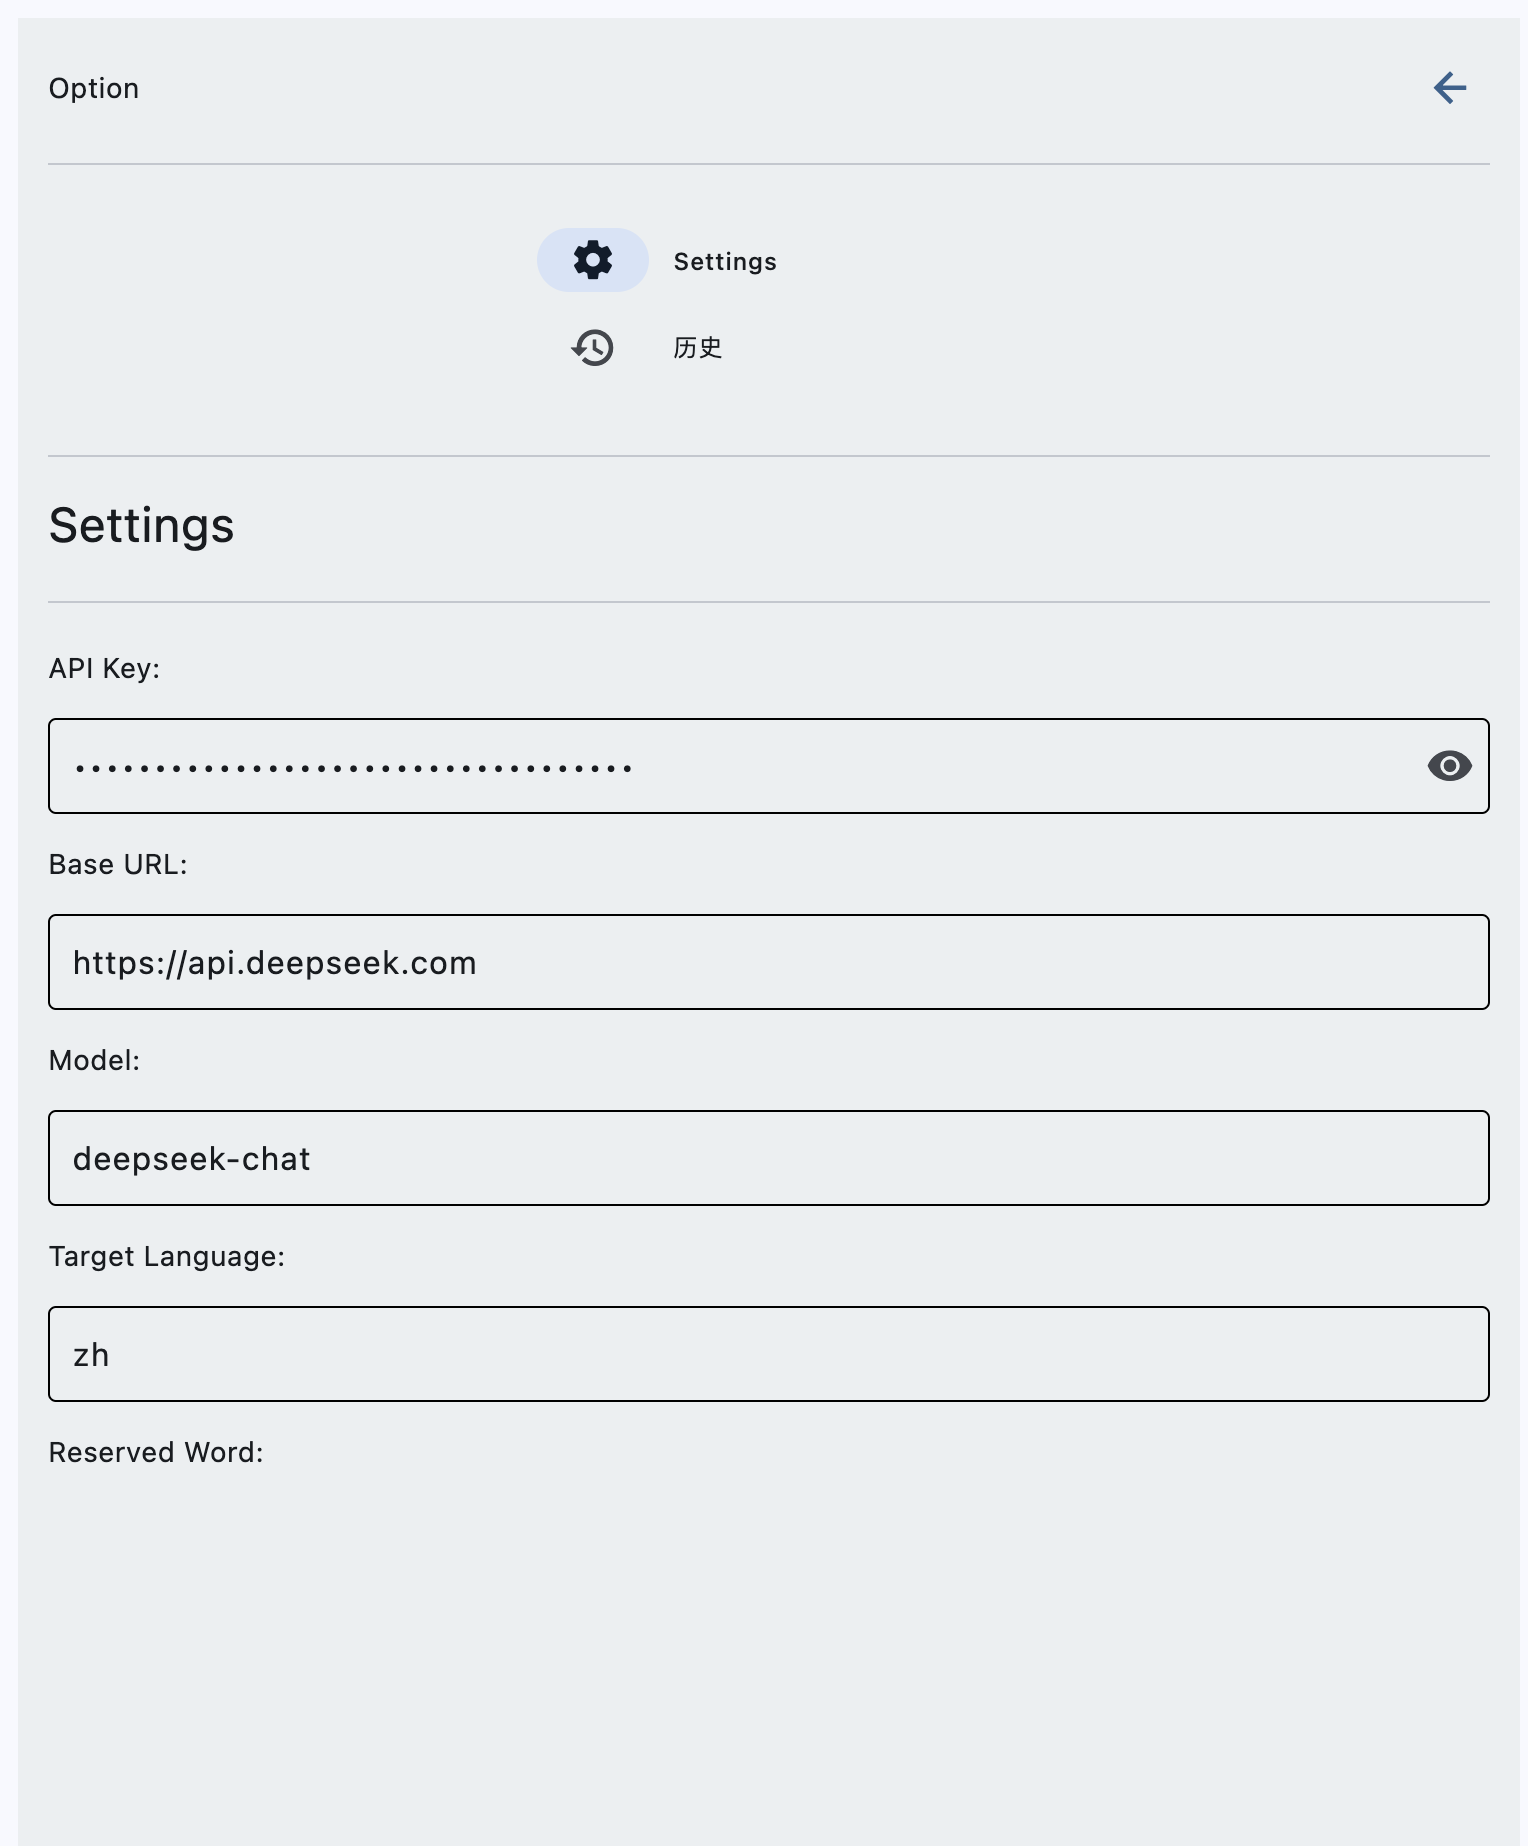Viewport: 1528px width, 1846px height.
Task: Click the large Settings page heading
Action: pos(142,526)
